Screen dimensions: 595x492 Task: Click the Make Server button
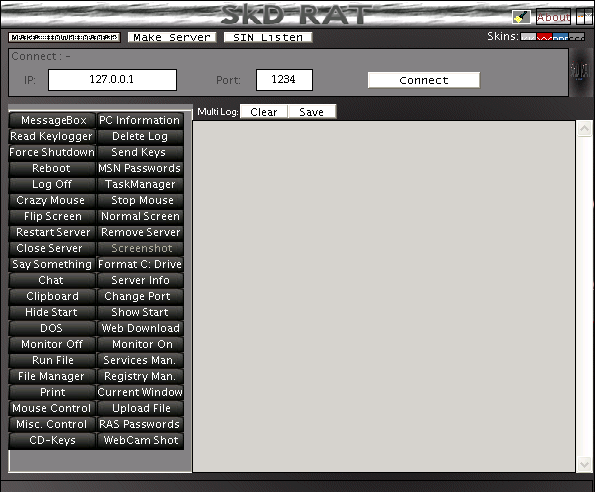click(172, 37)
